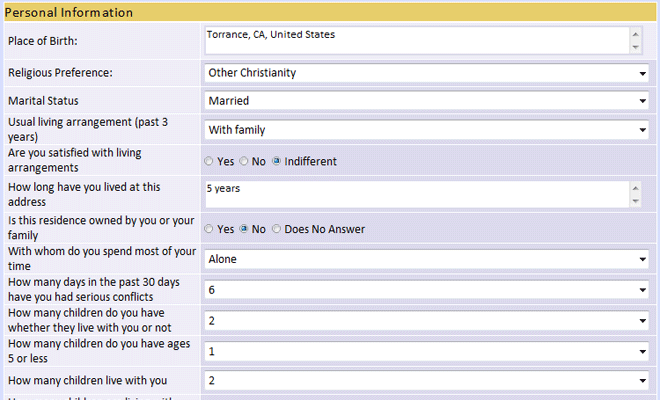The width and height of the screenshot is (660, 400).
Task: Click the how long lived at address field
Action: pyautogui.click(x=416, y=194)
